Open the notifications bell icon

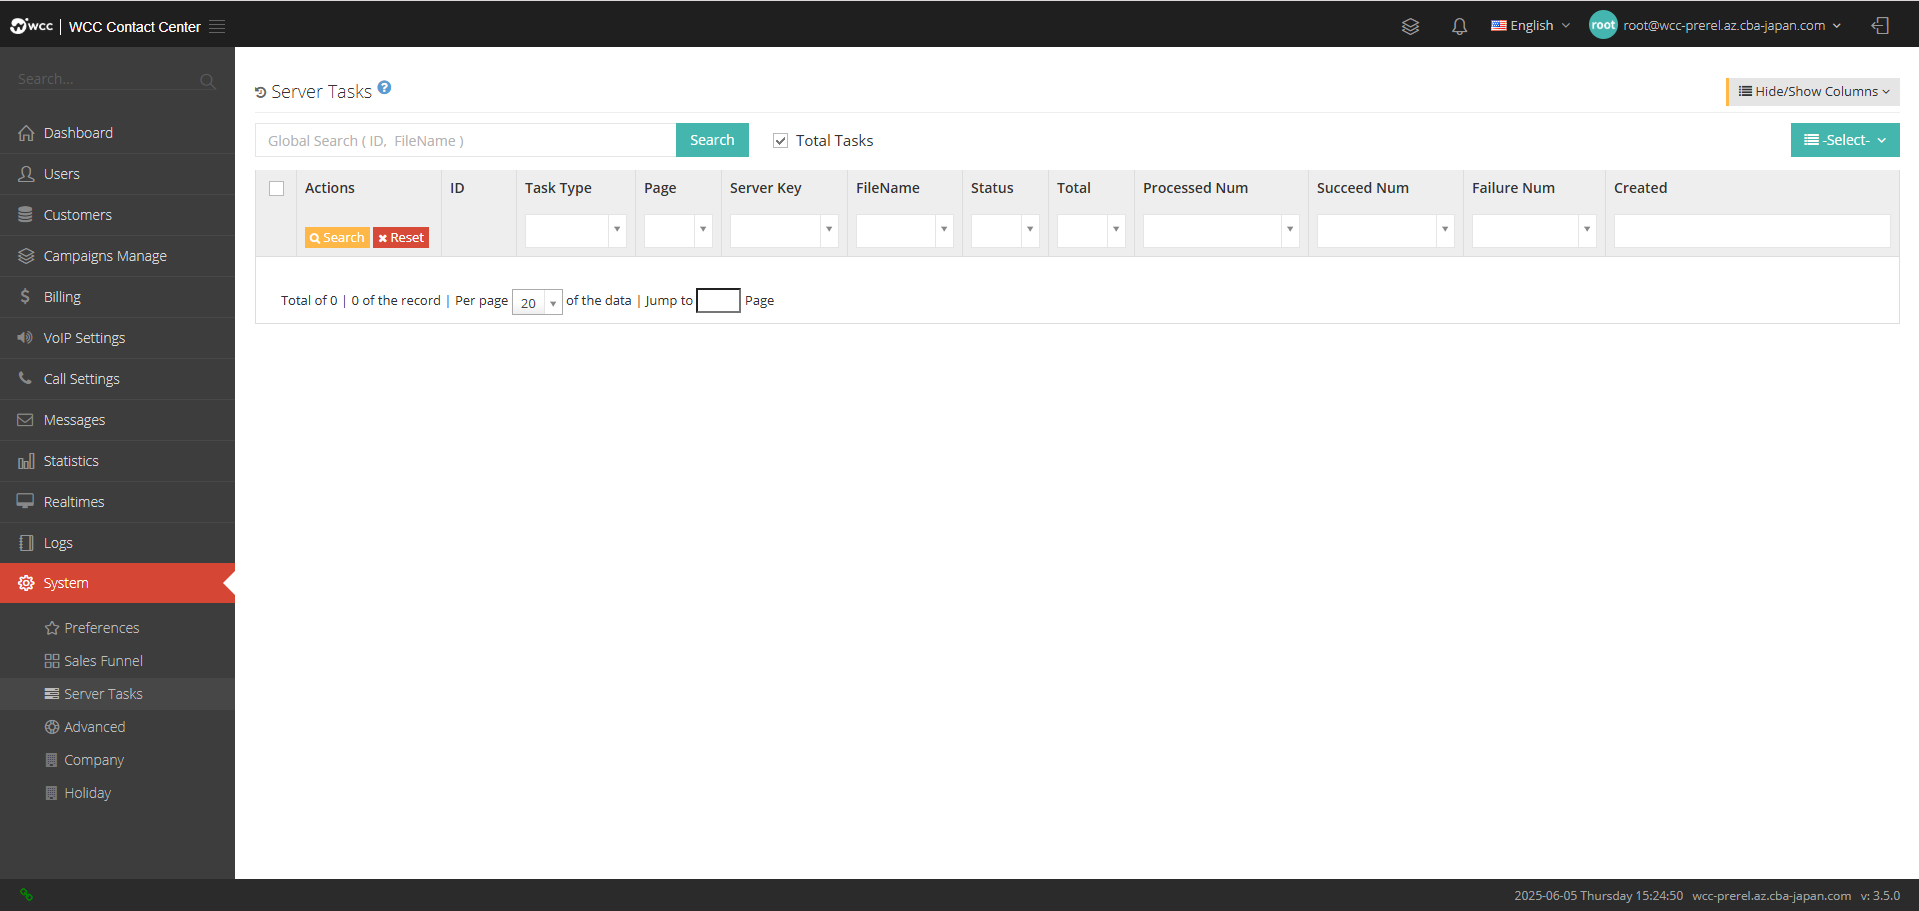(x=1459, y=26)
